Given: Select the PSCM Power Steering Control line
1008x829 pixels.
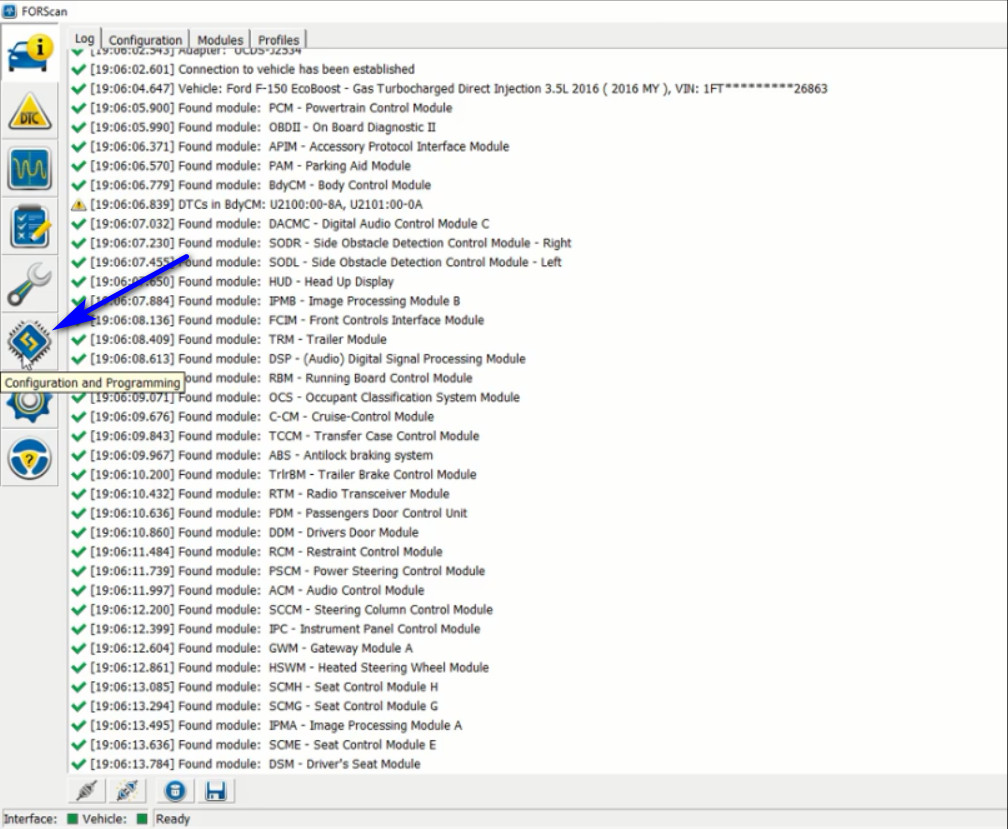Looking at the screenshot, I should tap(278, 571).
